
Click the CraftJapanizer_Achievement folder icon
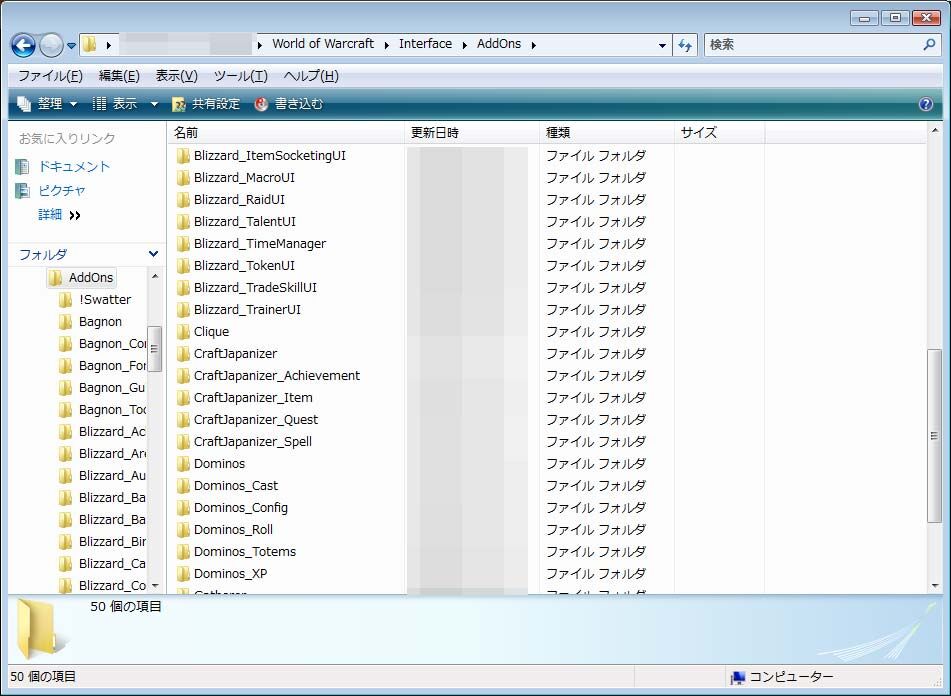click(x=183, y=376)
